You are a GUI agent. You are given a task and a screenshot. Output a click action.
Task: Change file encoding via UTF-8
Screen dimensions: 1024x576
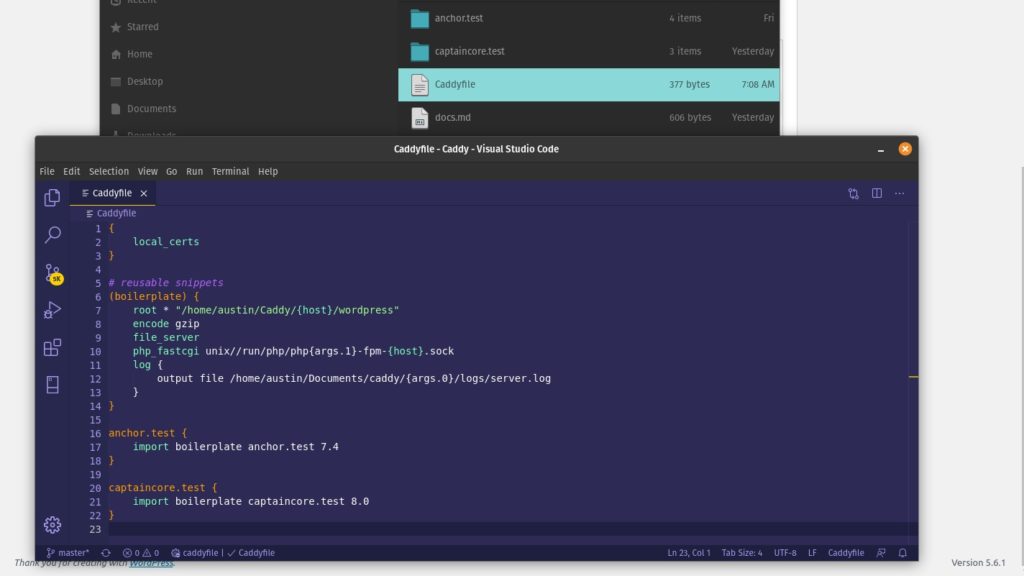[785, 552]
